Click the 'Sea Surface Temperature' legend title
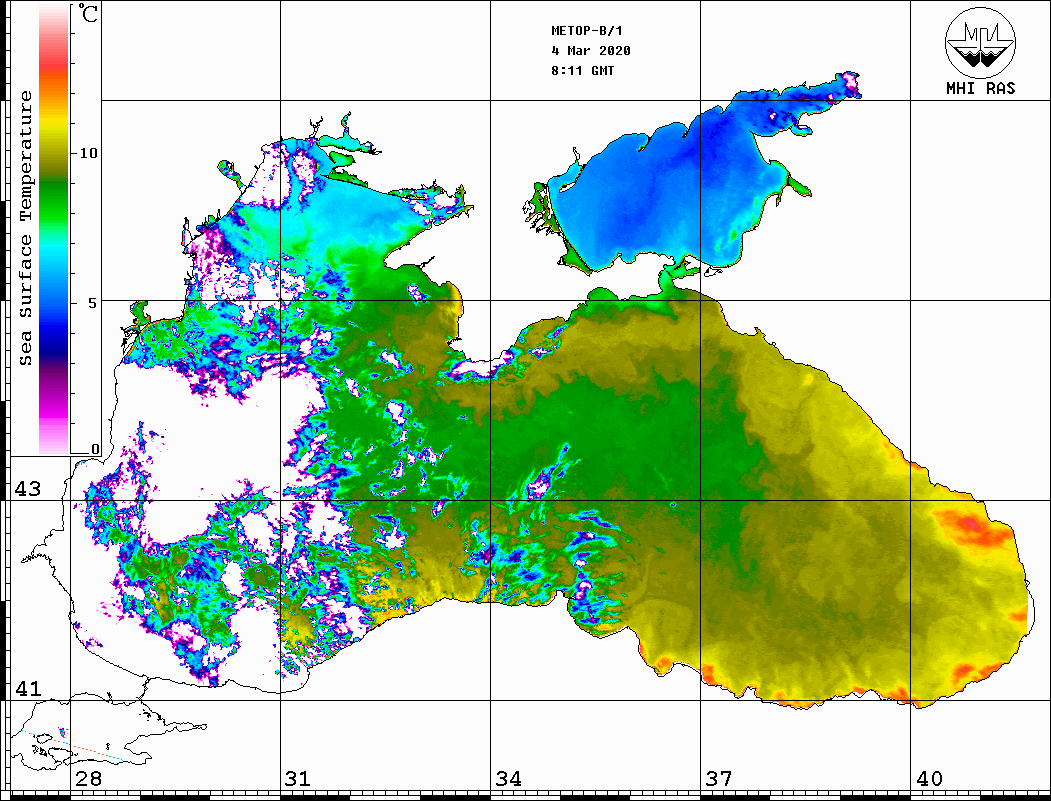 pyautogui.click(x=26, y=228)
